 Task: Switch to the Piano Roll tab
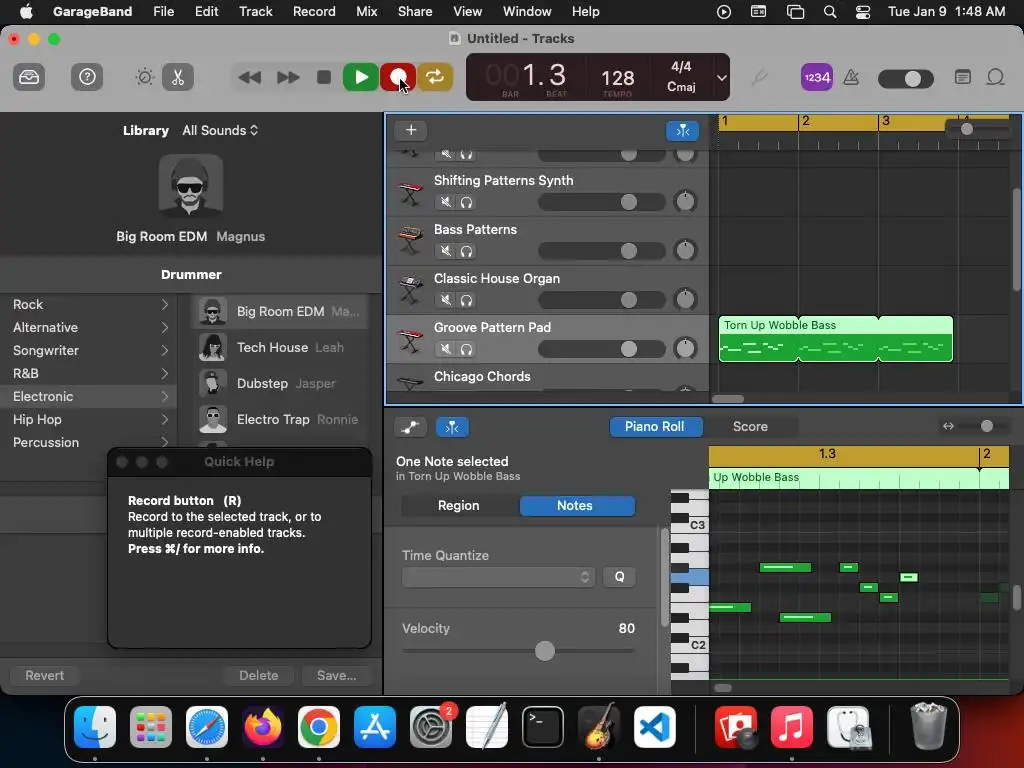[655, 426]
